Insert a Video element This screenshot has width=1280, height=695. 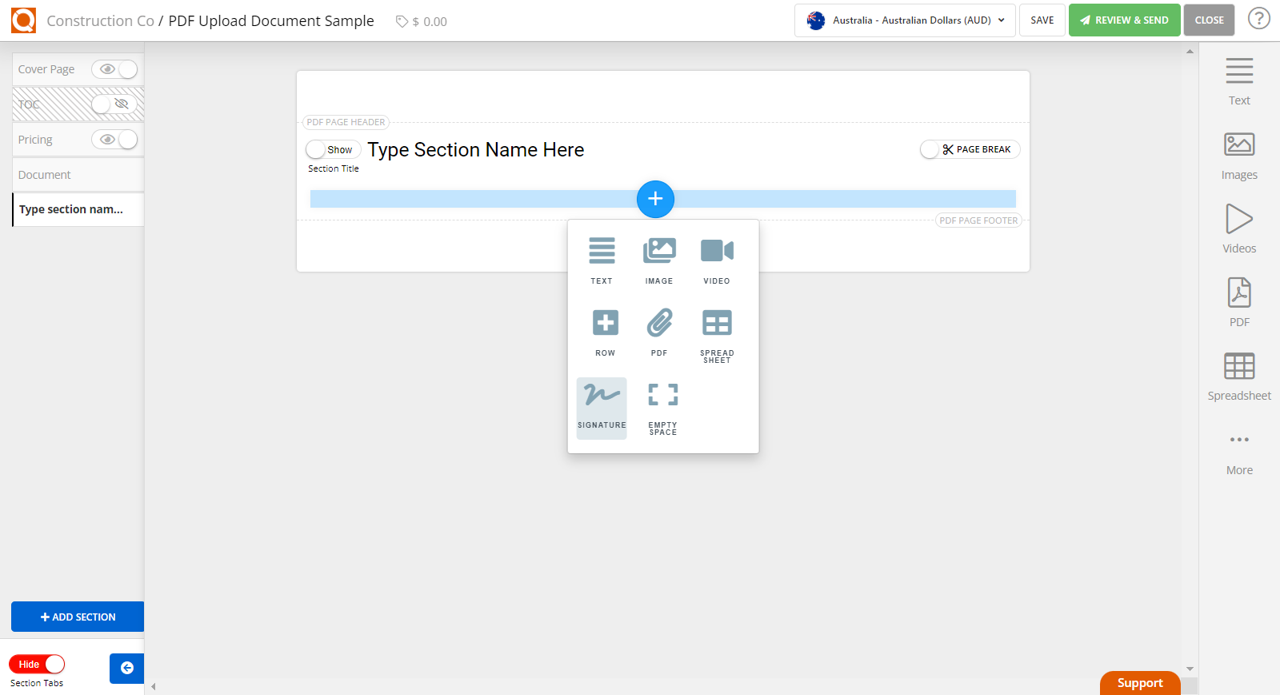click(x=716, y=258)
